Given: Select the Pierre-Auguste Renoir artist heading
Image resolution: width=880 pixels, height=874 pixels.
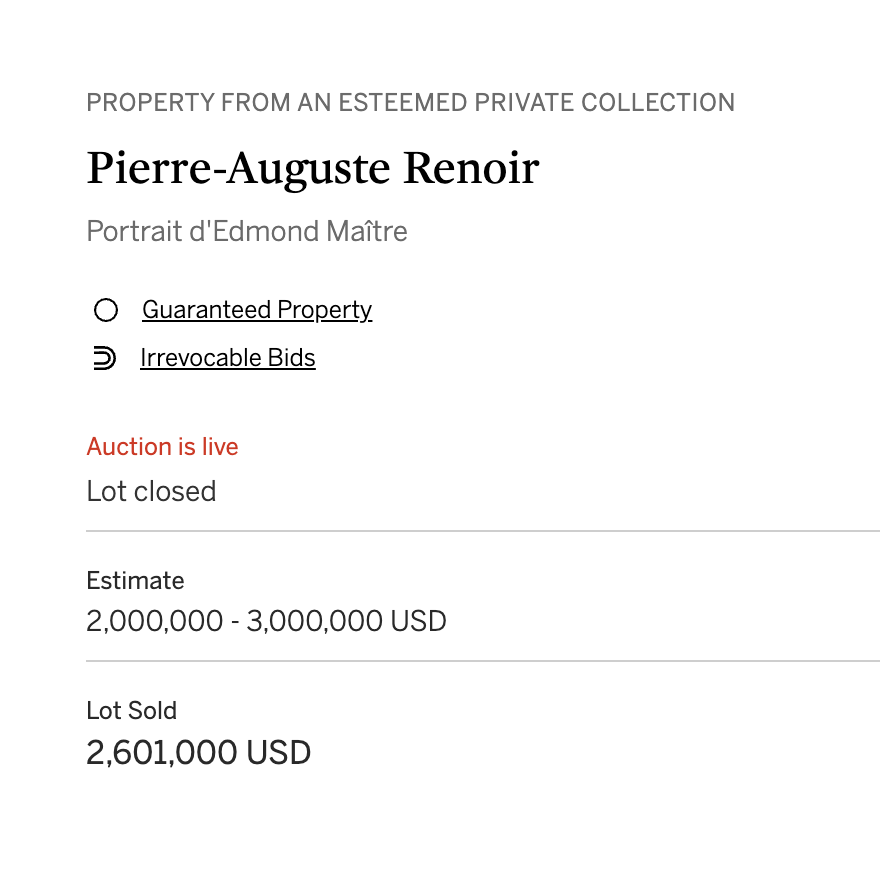Looking at the screenshot, I should pyautogui.click(x=313, y=168).
